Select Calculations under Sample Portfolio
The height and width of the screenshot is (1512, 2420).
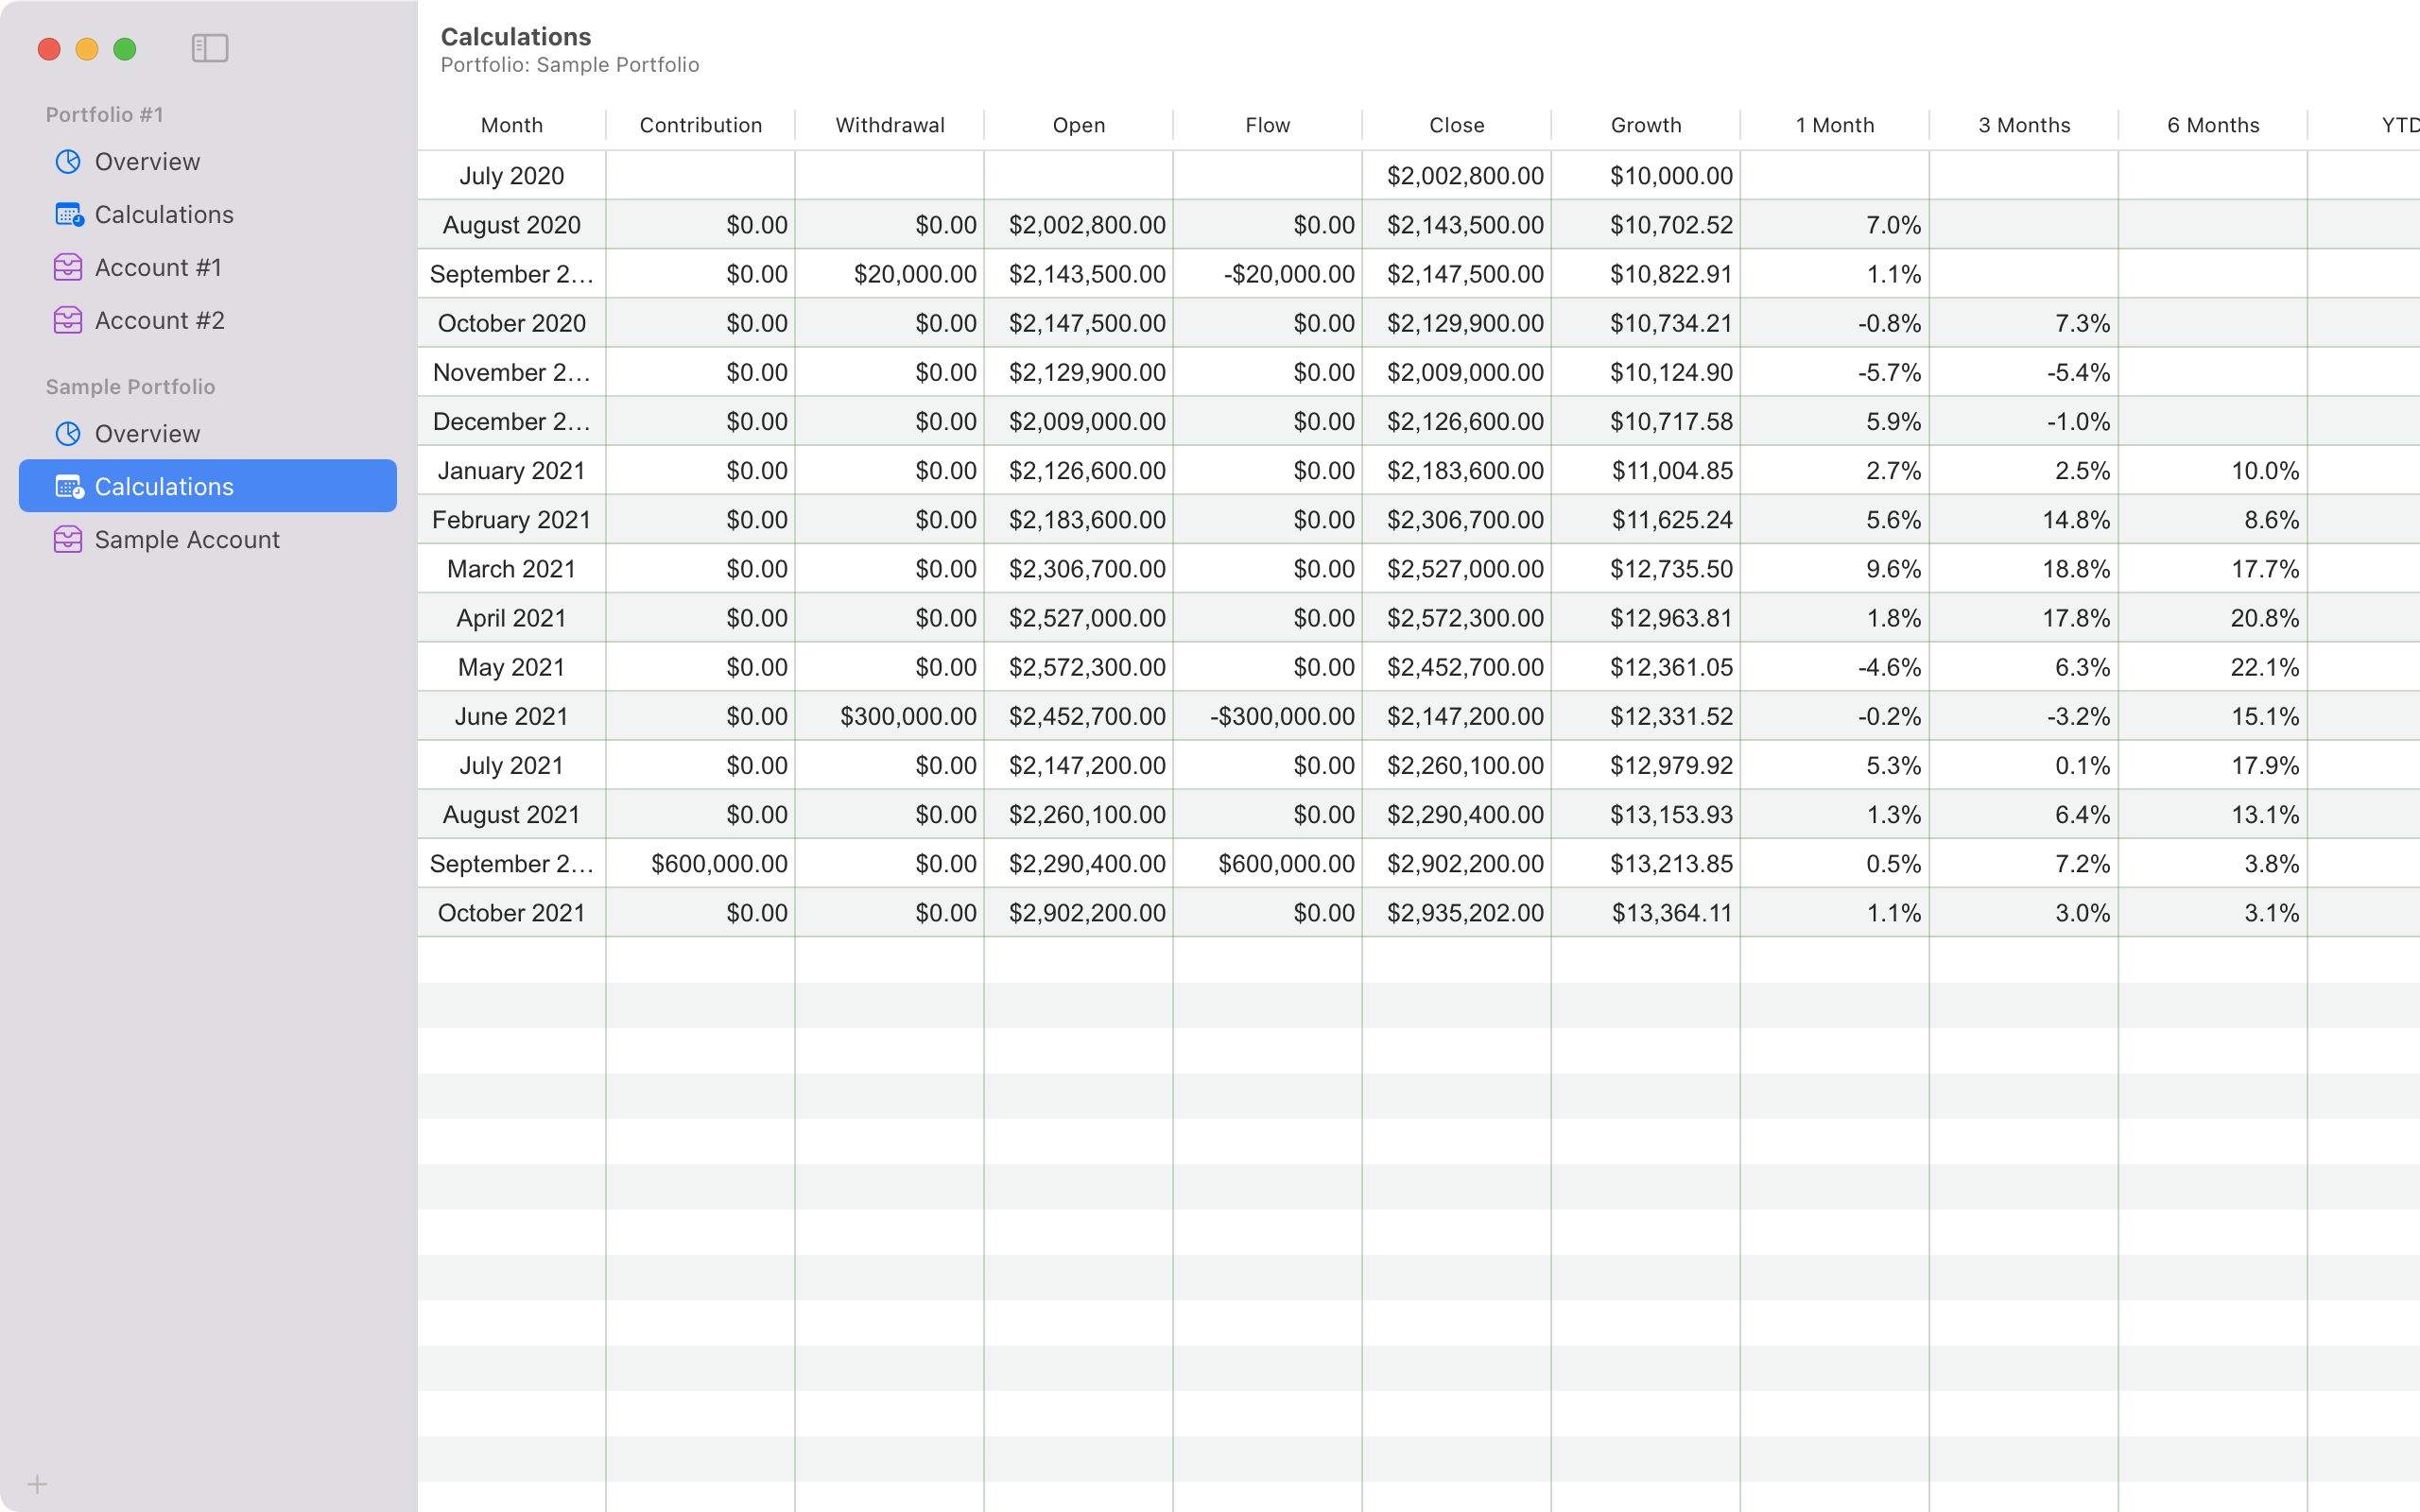164,487
